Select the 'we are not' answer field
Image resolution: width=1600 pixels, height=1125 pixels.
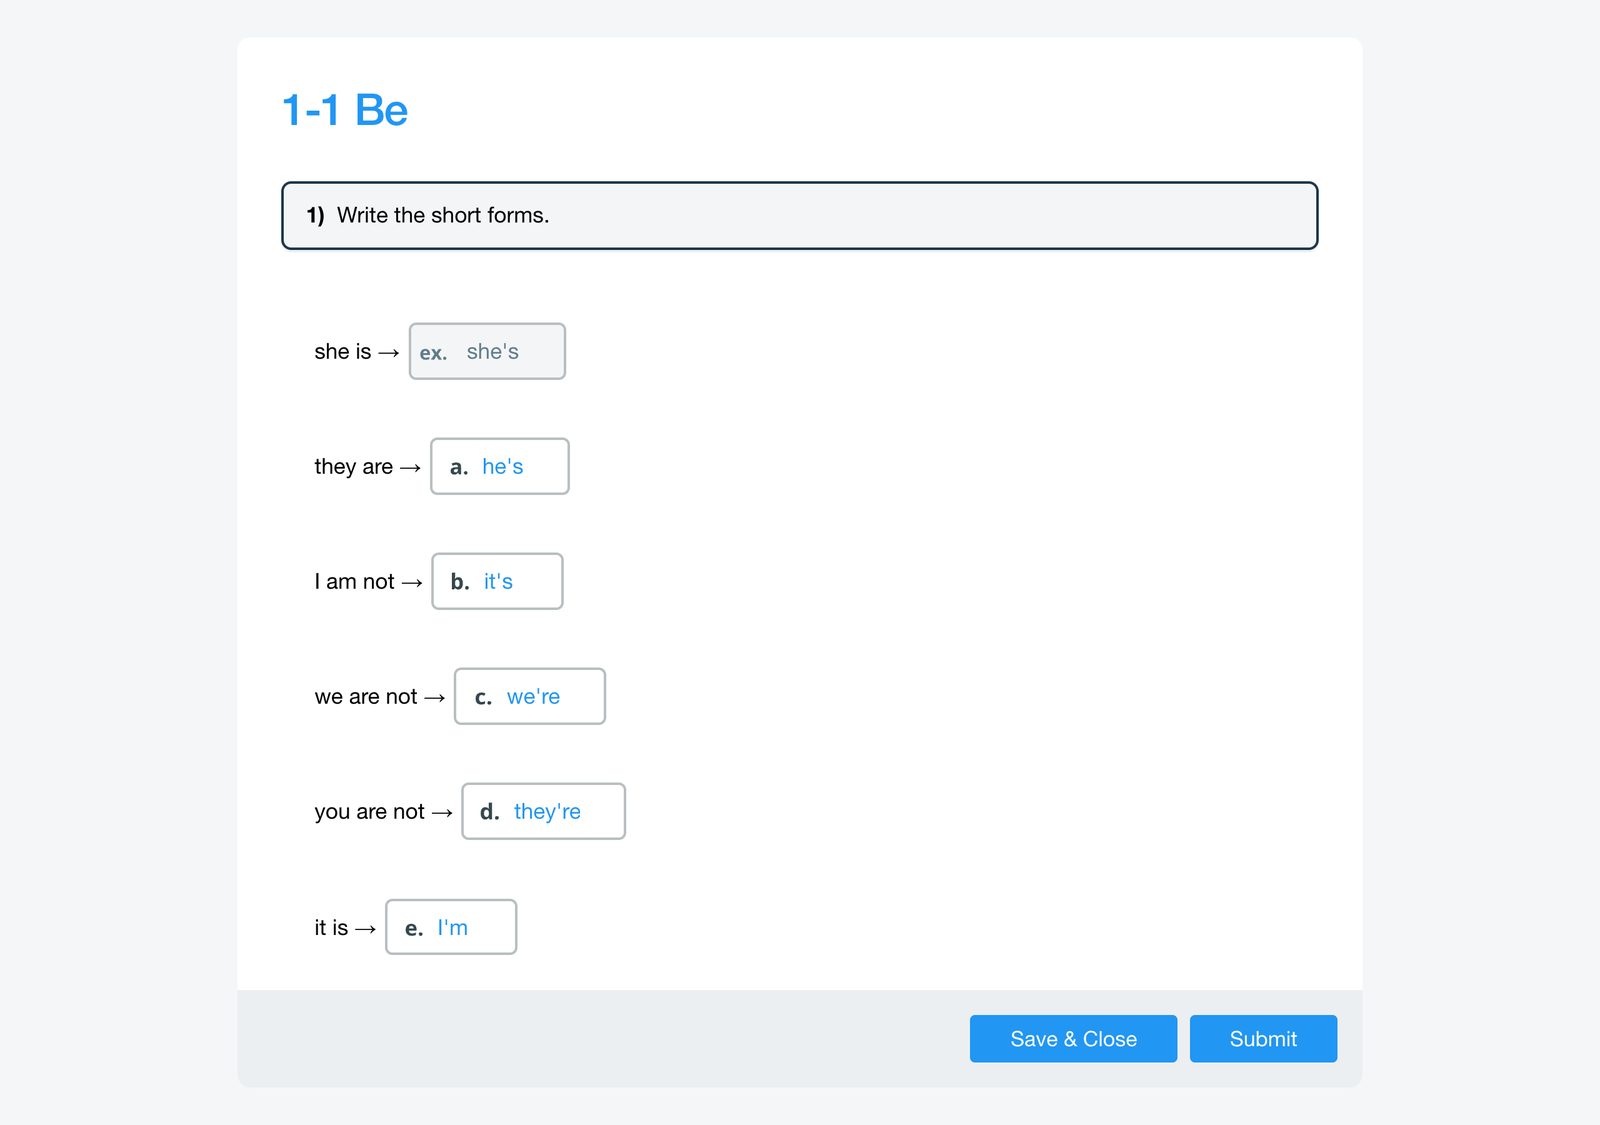[530, 696]
